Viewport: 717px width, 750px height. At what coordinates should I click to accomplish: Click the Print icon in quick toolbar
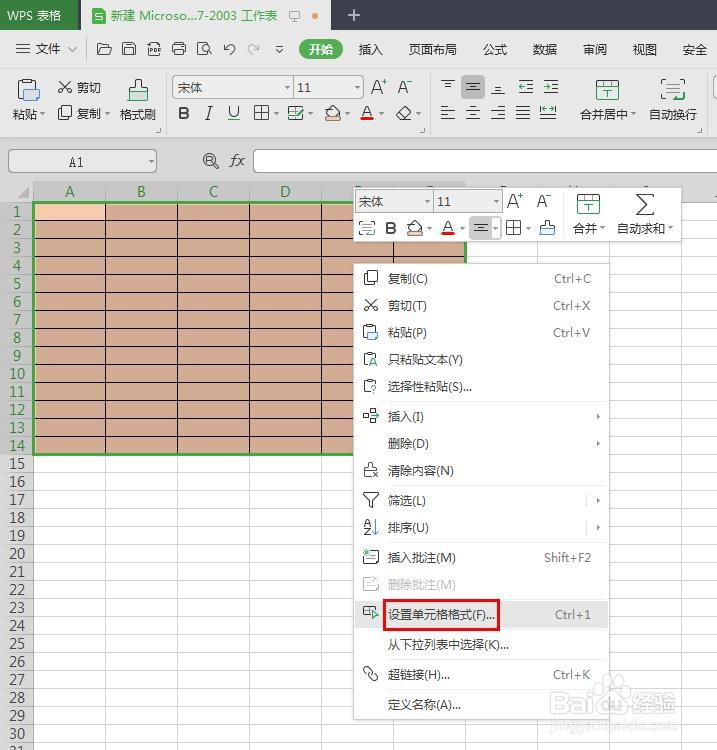pyautogui.click(x=179, y=49)
